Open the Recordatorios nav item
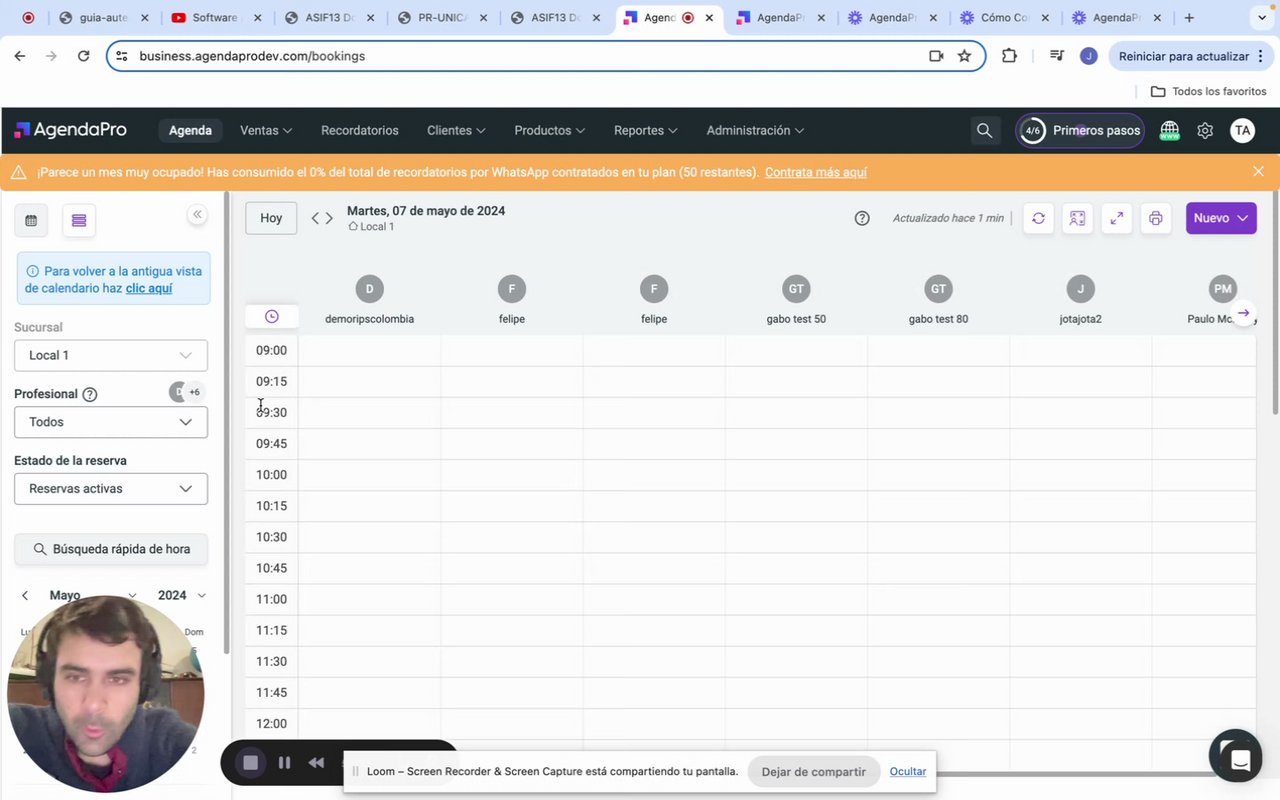 tap(360, 130)
